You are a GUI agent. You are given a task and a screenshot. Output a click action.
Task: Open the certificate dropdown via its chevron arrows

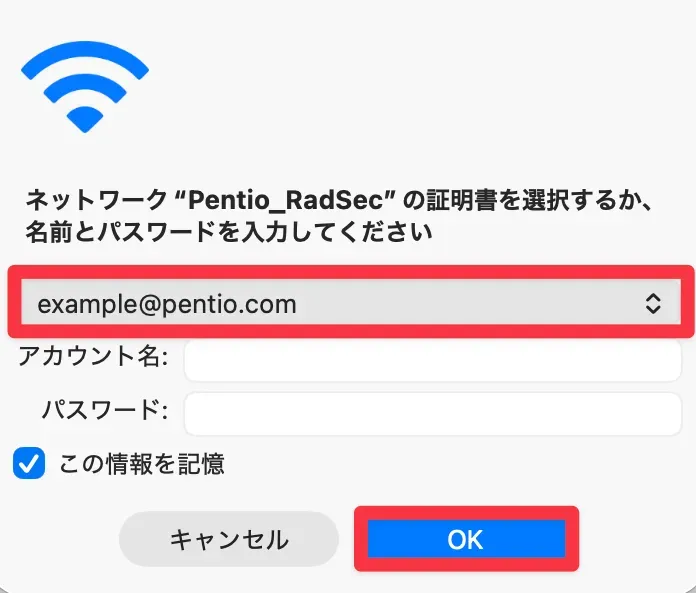click(652, 304)
